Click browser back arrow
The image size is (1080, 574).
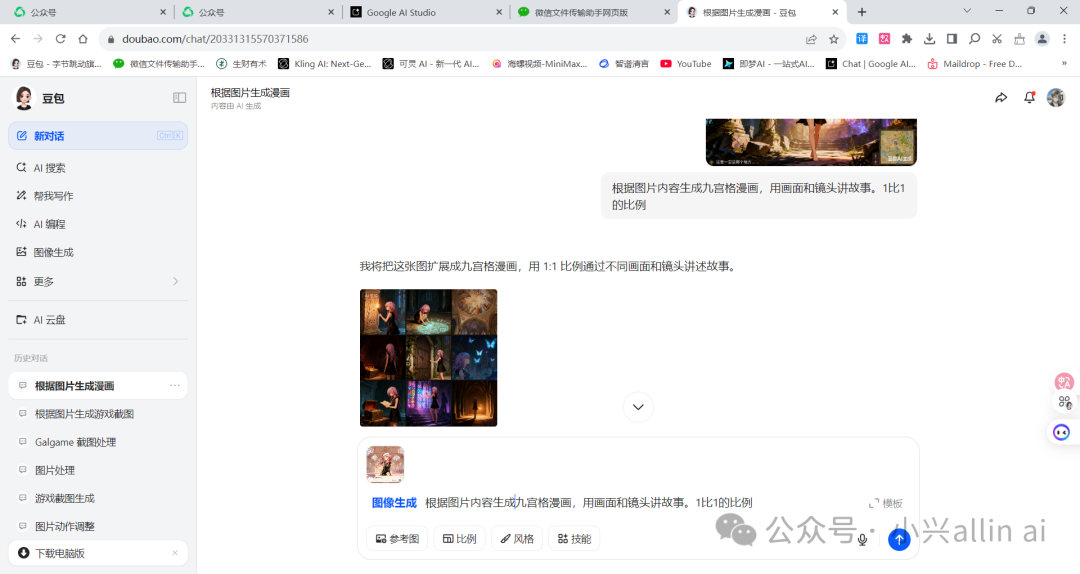point(16,39)
